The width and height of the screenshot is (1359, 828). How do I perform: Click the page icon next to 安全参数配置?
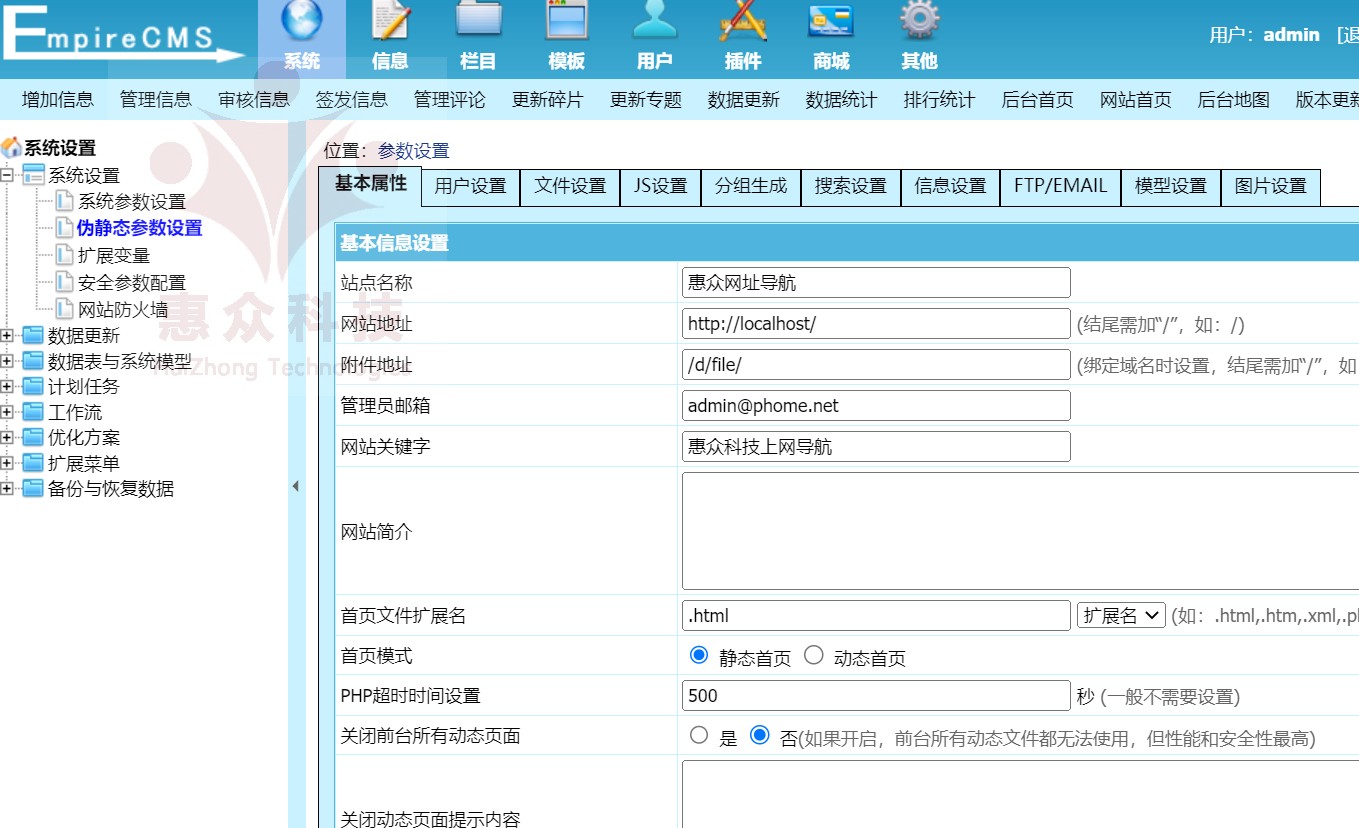click(x=65, y=282)
